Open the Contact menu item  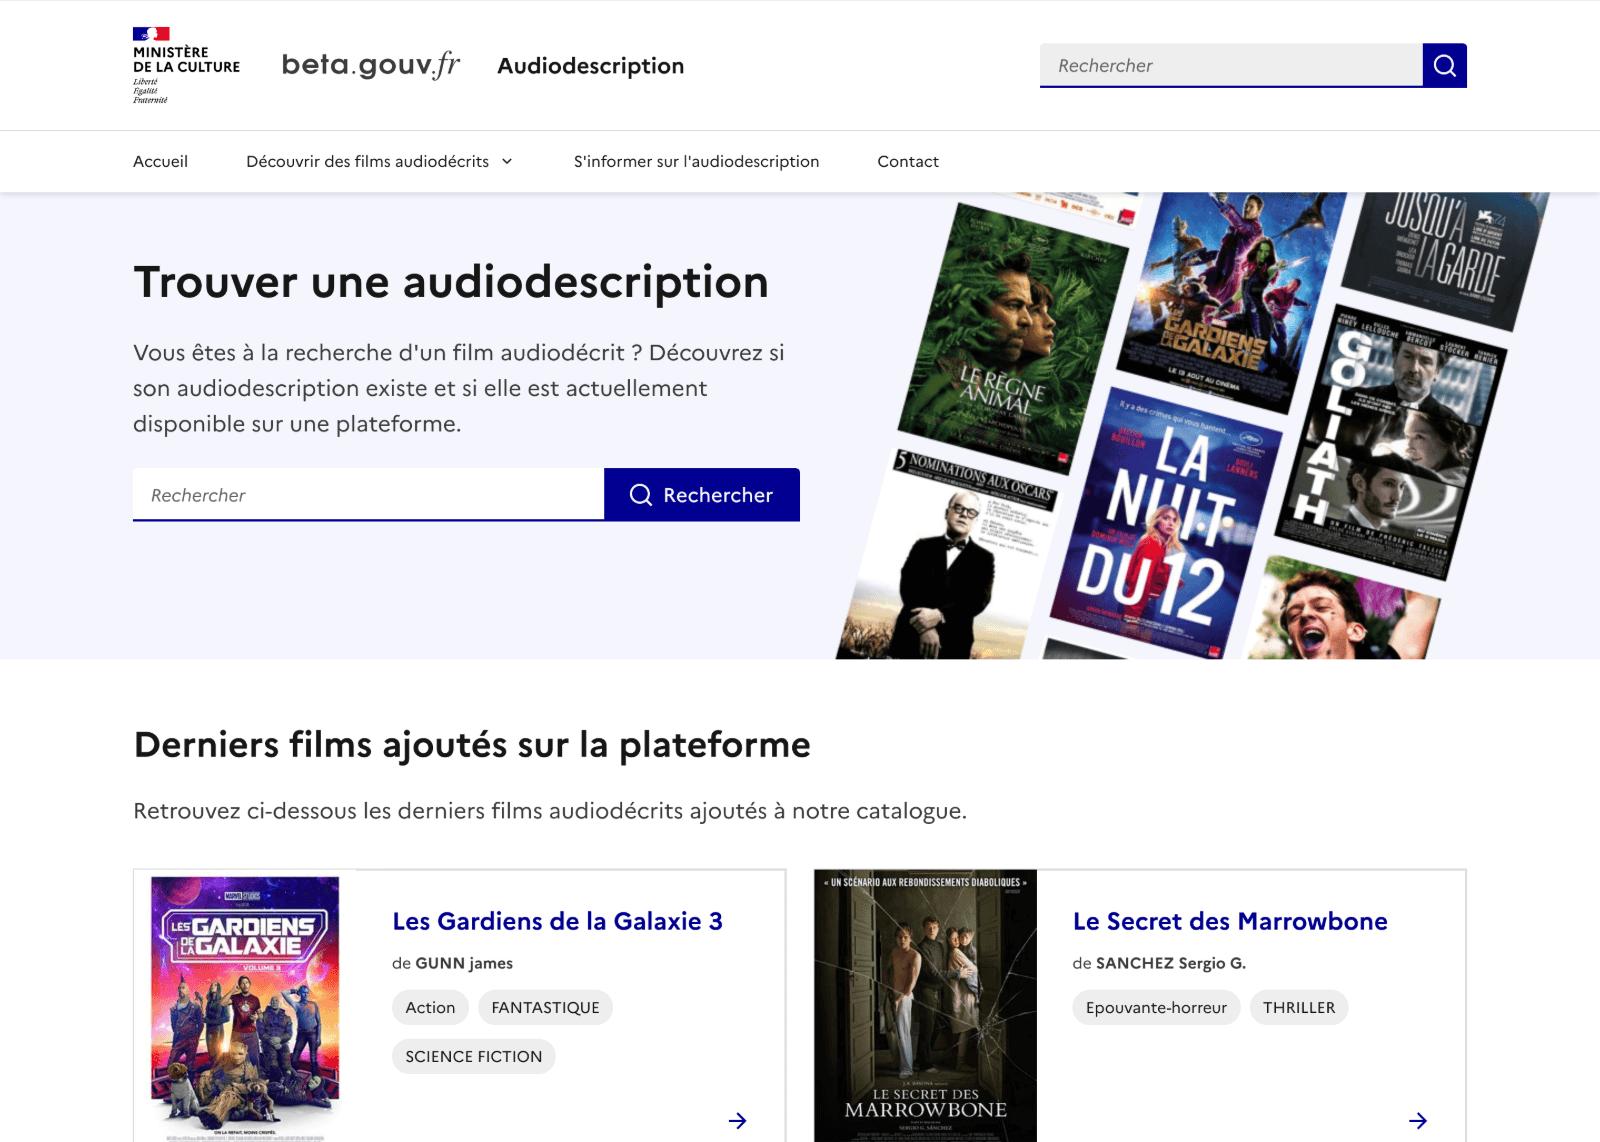click(908, 161)
